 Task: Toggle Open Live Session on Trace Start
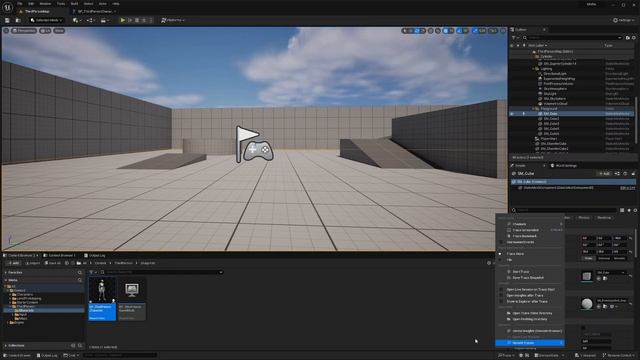click(501, 289)
